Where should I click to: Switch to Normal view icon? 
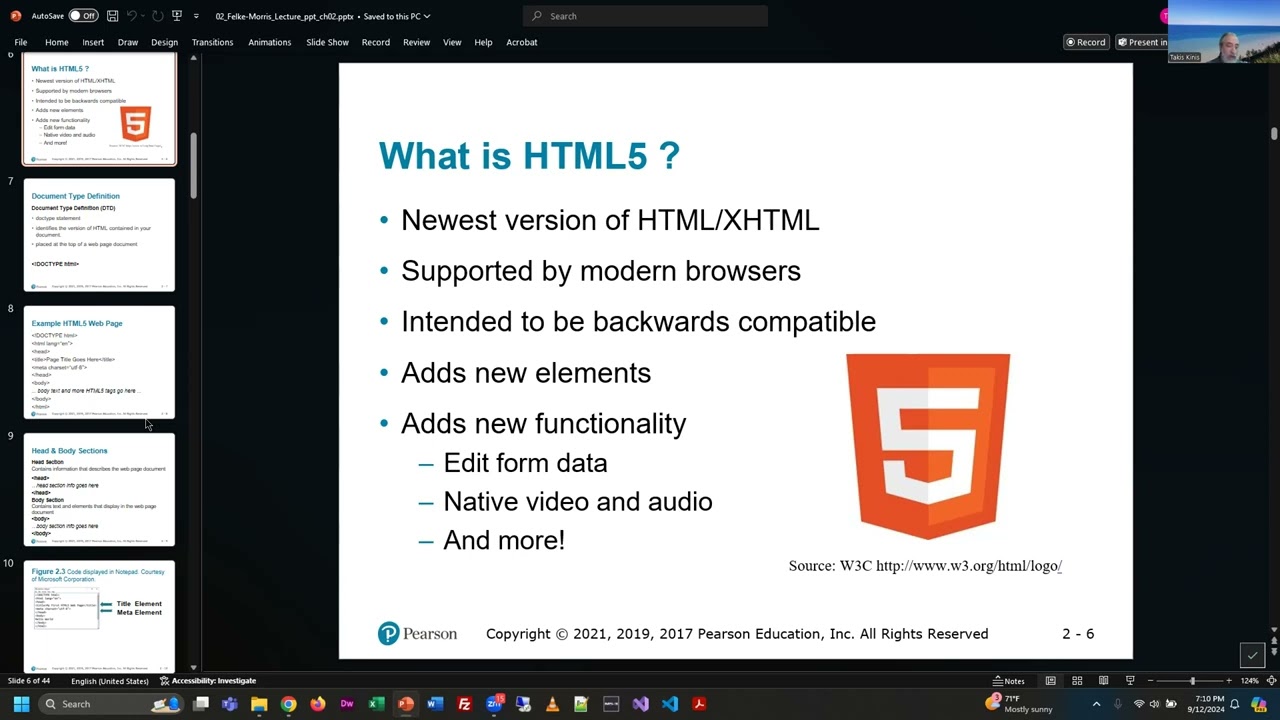pyautogui.click(x=1050, y=681)
